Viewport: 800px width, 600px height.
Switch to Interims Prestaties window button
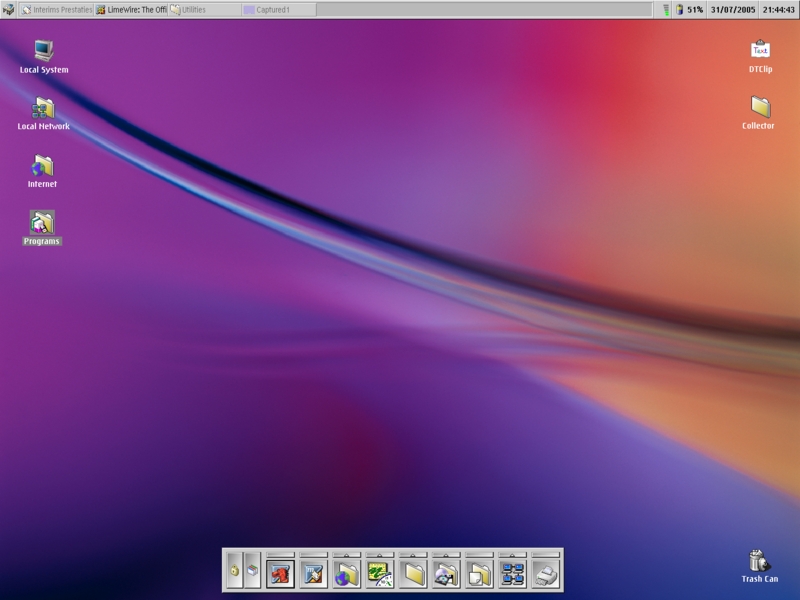56,9
